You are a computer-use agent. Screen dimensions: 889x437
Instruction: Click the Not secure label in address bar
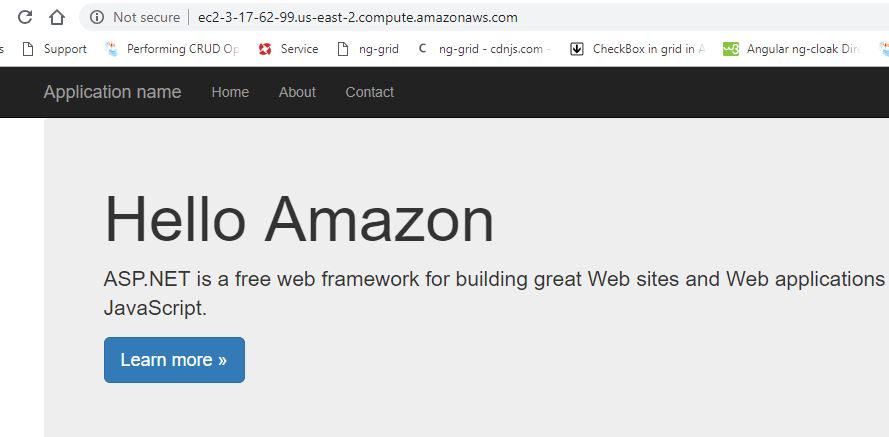click(146, 18)
